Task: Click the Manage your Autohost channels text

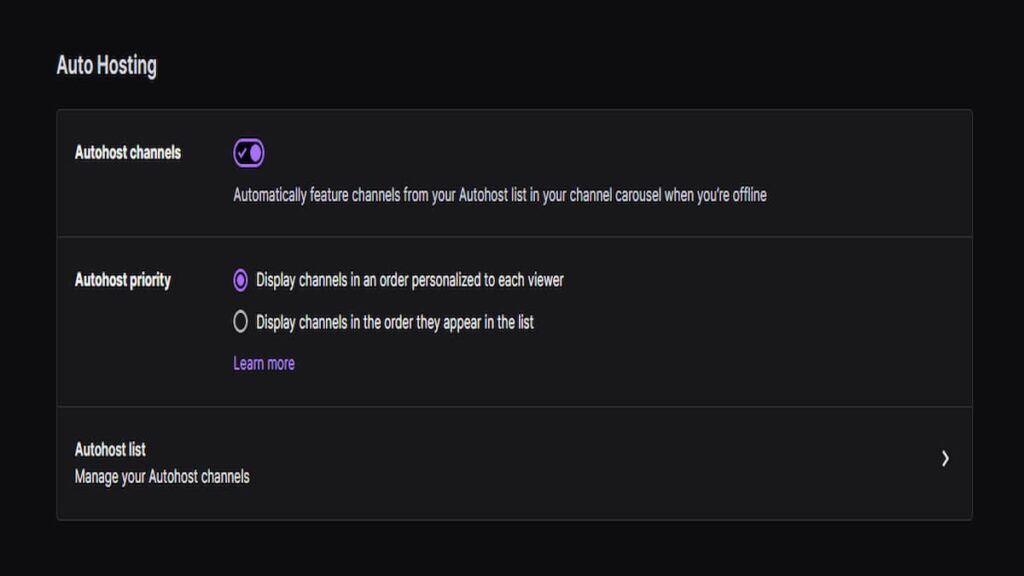Action: [x=162, y=477]
